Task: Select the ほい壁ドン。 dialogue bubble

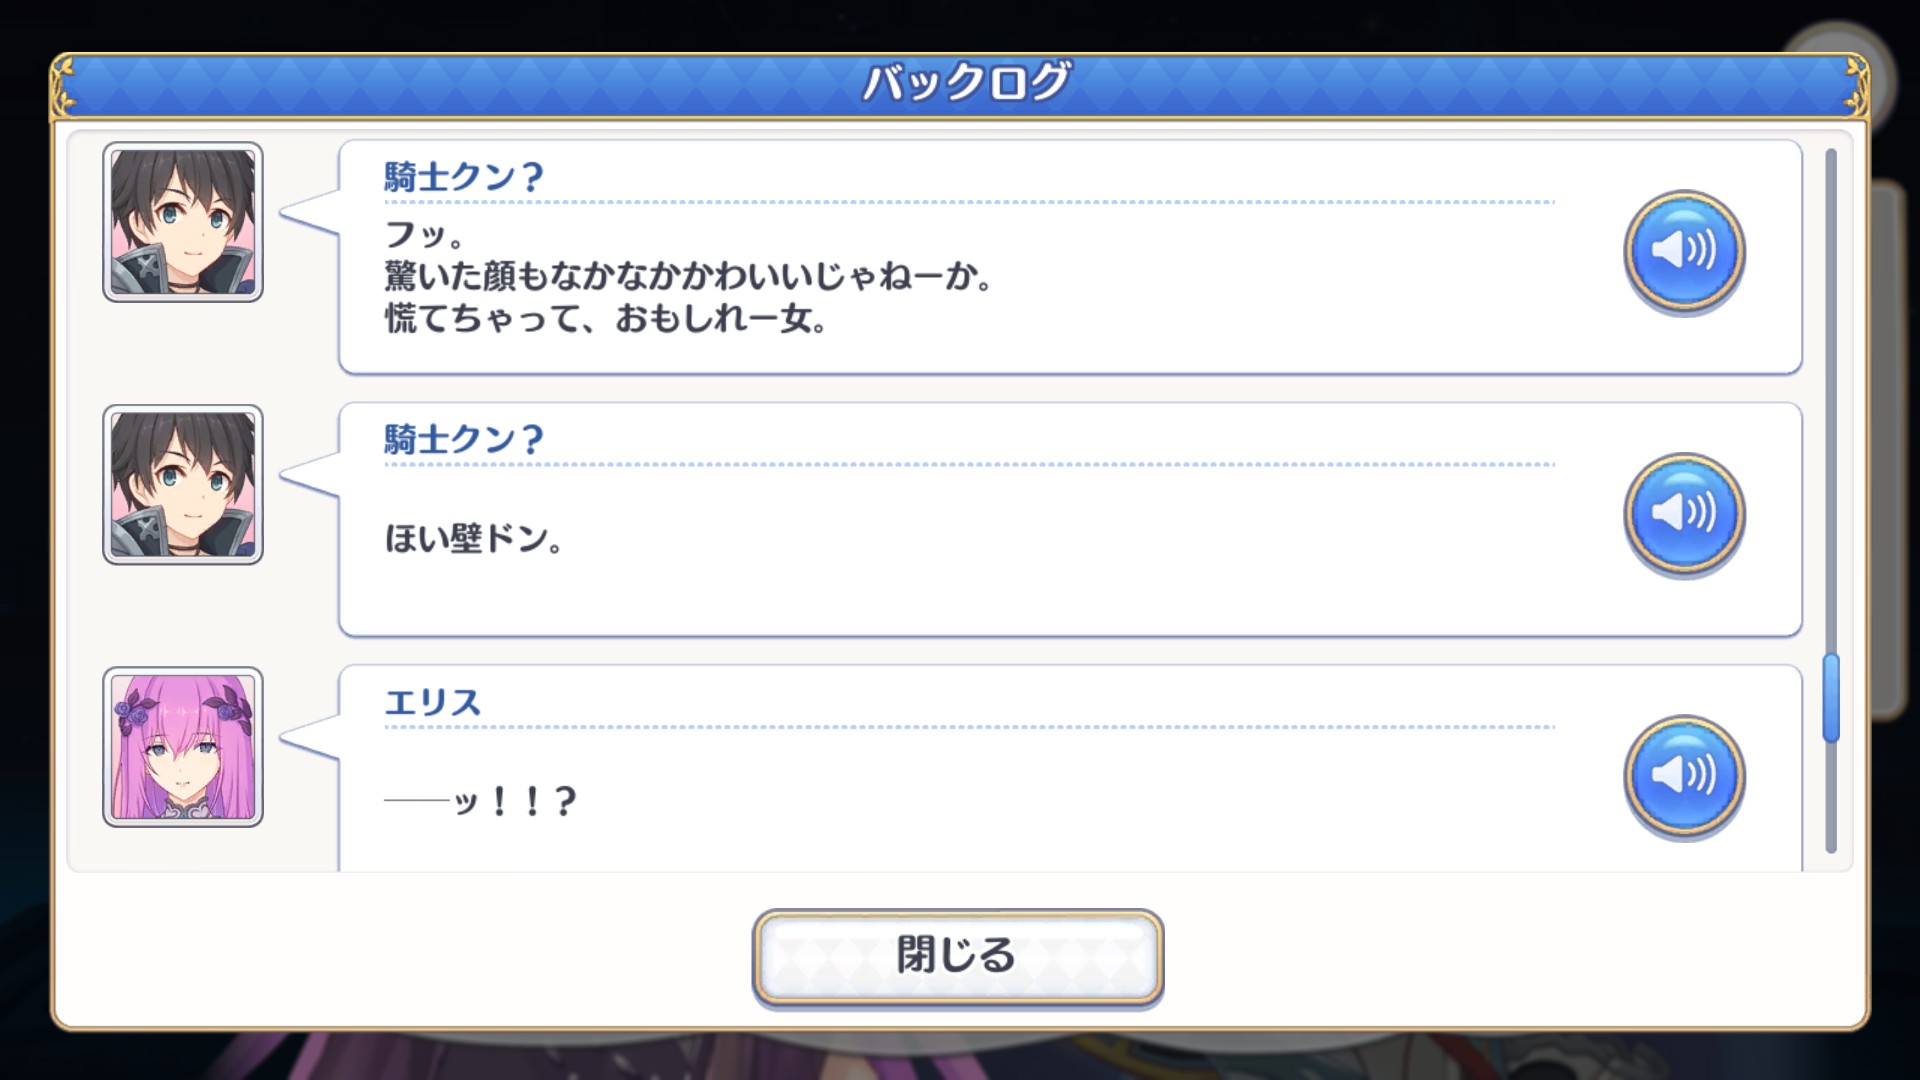Action: [1070, 520]
